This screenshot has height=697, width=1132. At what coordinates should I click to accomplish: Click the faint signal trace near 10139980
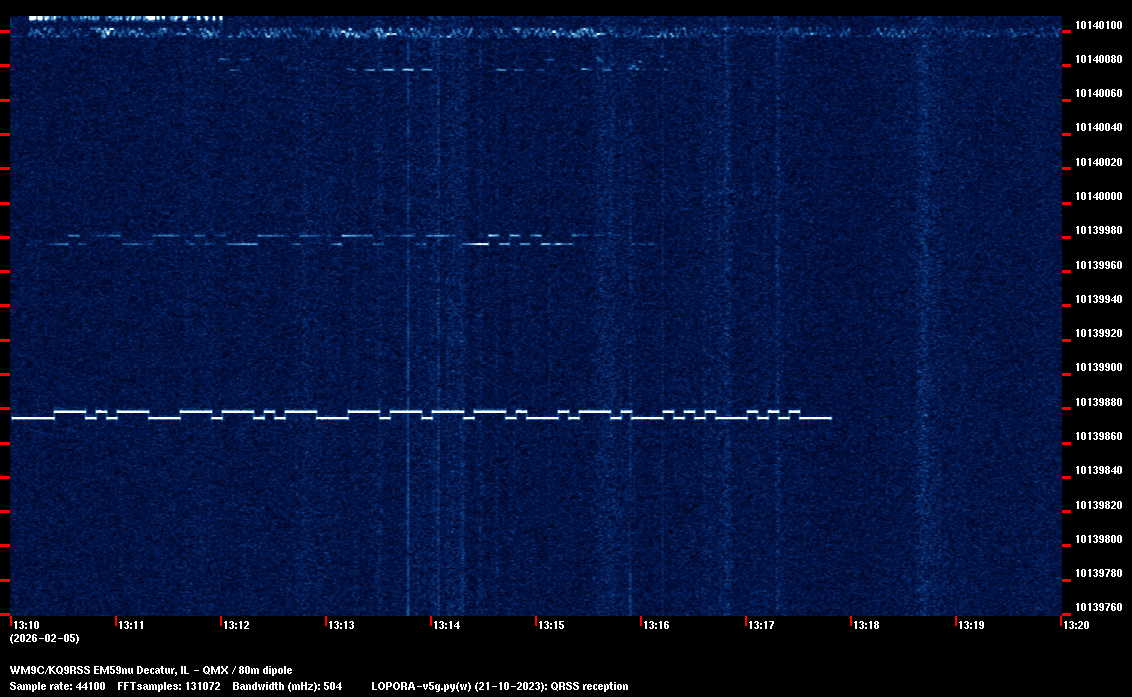(300, 239)
